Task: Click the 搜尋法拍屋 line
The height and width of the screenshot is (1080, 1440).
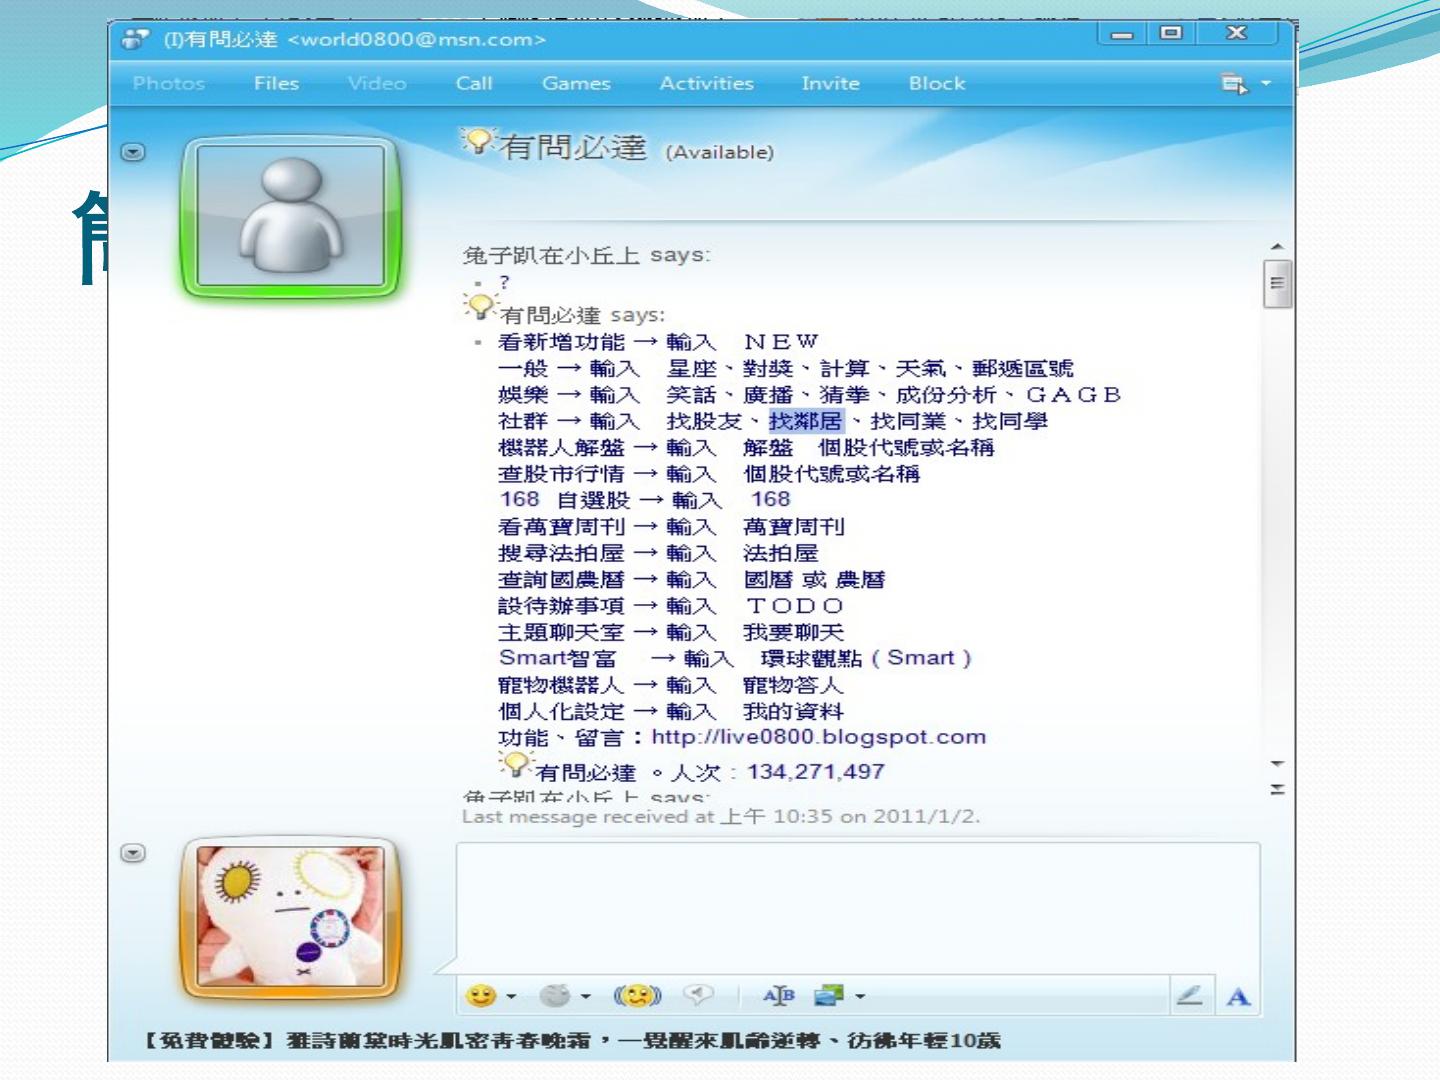Action: 658,553
